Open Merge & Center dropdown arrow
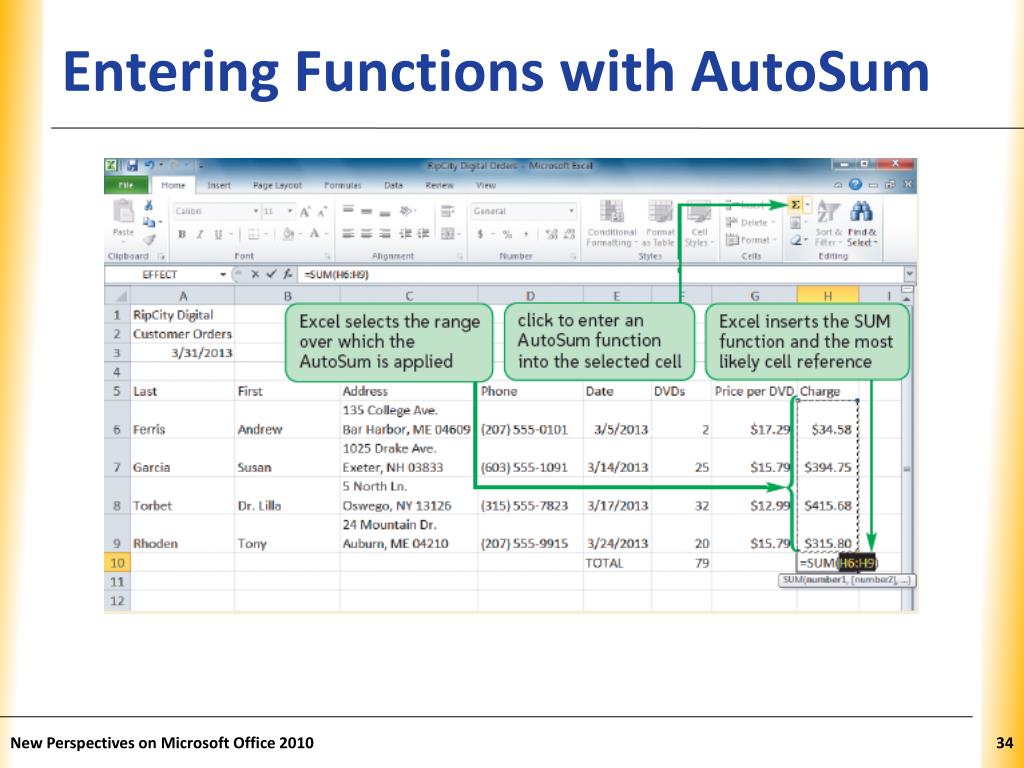Screen dimensions: 1024x768 pyautogui.click(x=460, y=234)
